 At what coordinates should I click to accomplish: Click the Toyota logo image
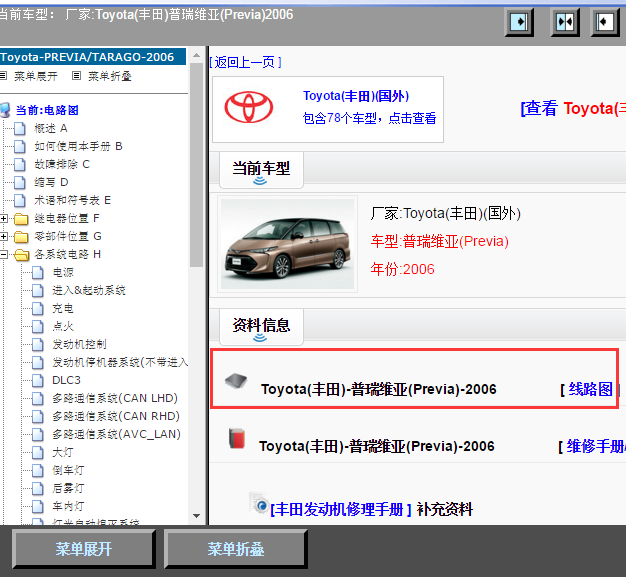coord(248,107)
